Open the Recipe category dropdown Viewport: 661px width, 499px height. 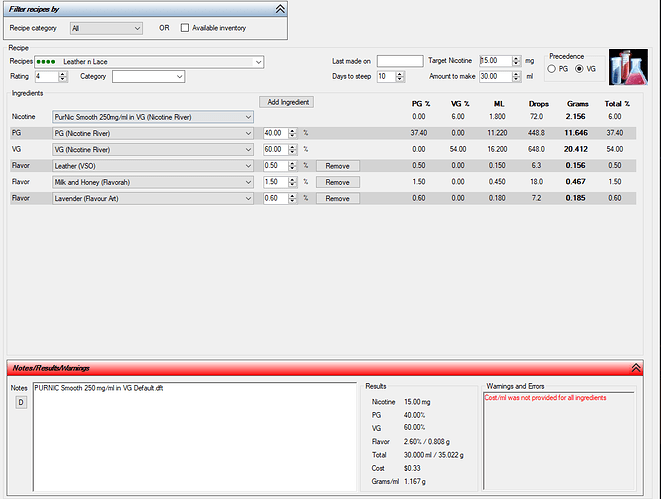click(106, 28)
